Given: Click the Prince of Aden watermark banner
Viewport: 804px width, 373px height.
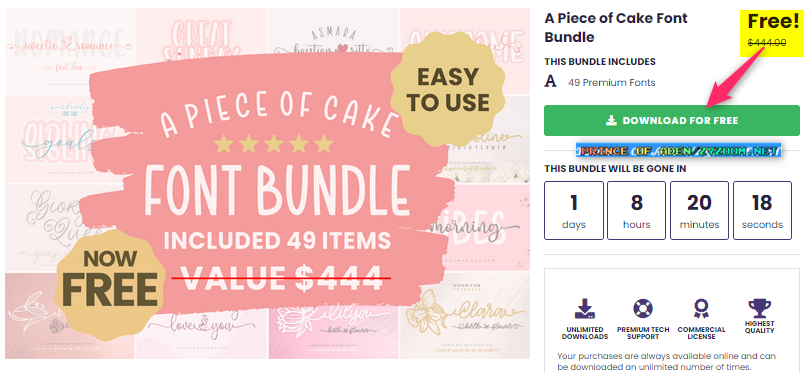Looking at the screenshot, I should [678, 151].
